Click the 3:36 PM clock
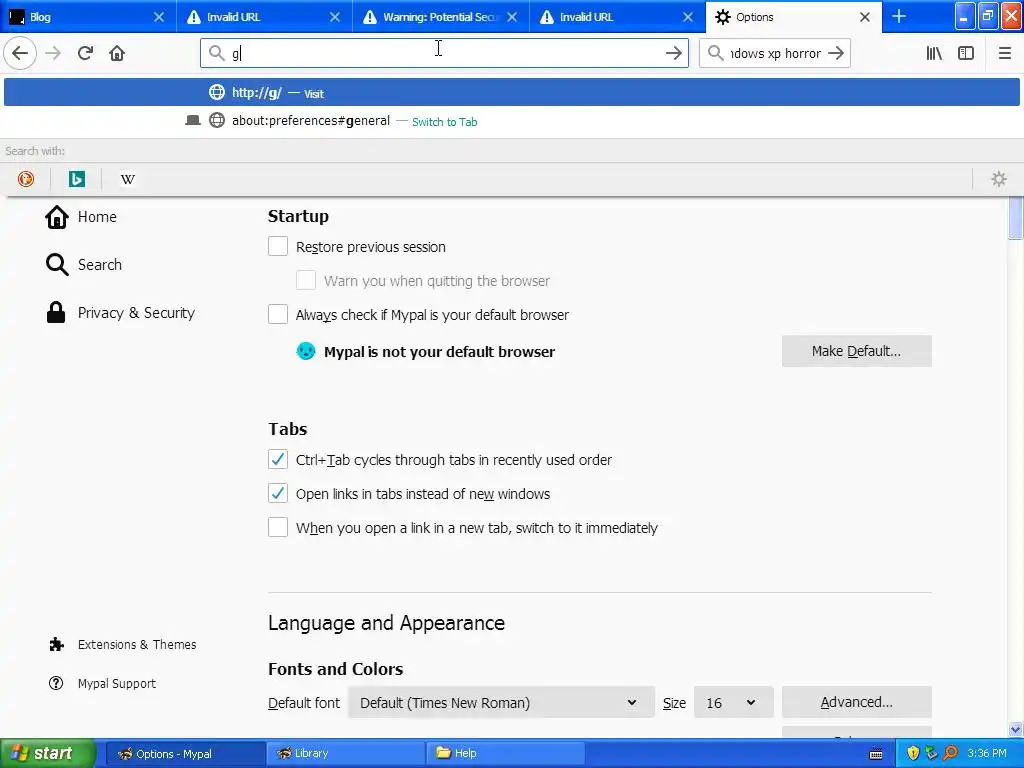This screenshot has height=768, width=1024. pos(987,753)
